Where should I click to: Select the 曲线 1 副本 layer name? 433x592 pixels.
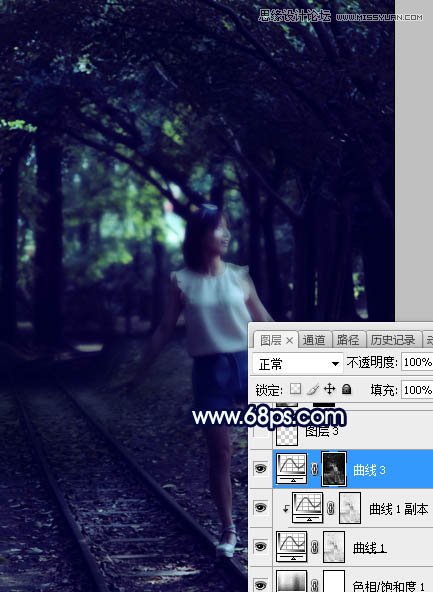pos(399,509)
